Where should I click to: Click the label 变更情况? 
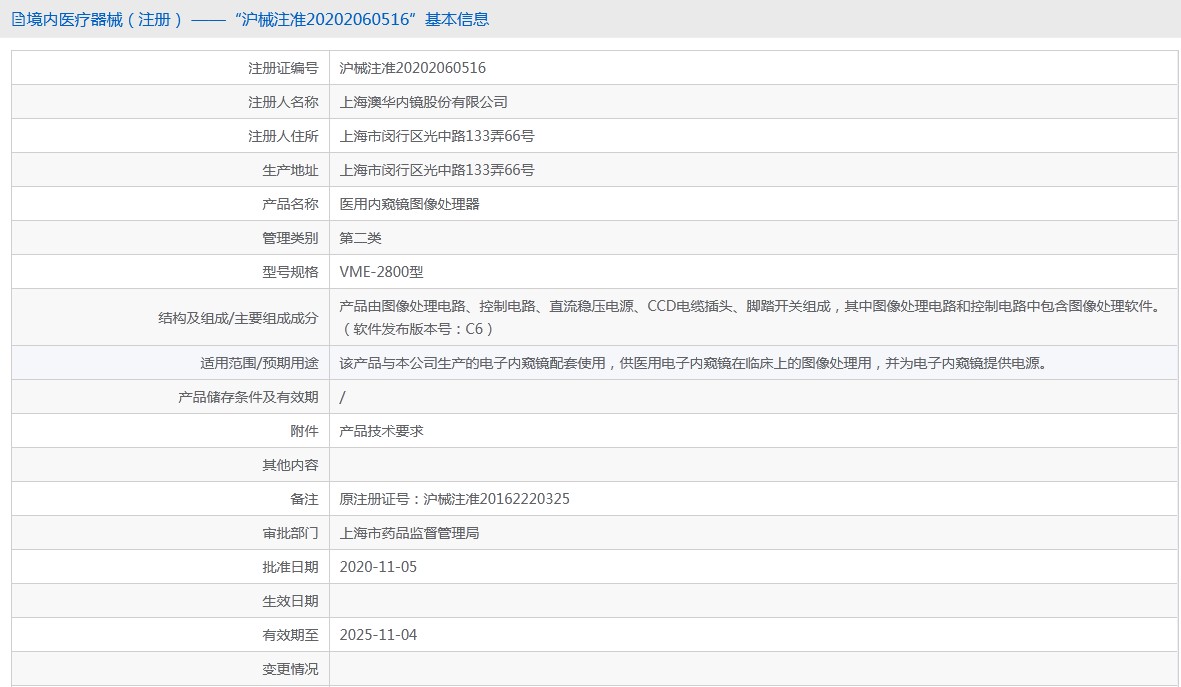[290, 669]
